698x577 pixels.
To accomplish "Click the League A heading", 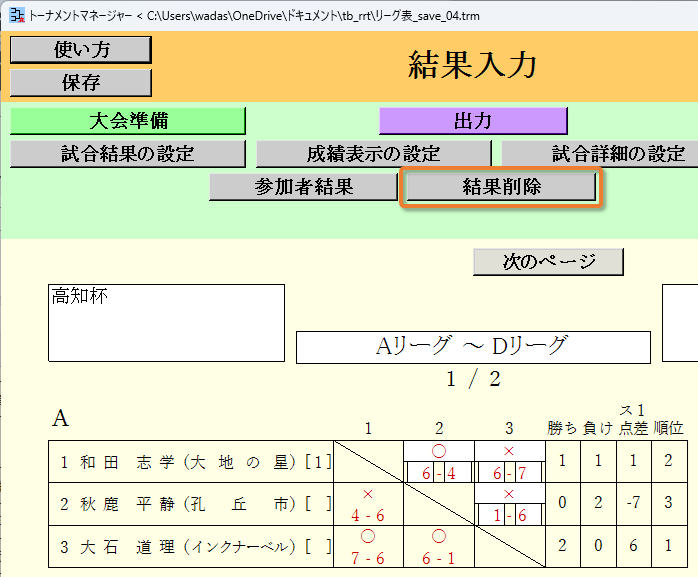I will [x=61, y=419].
